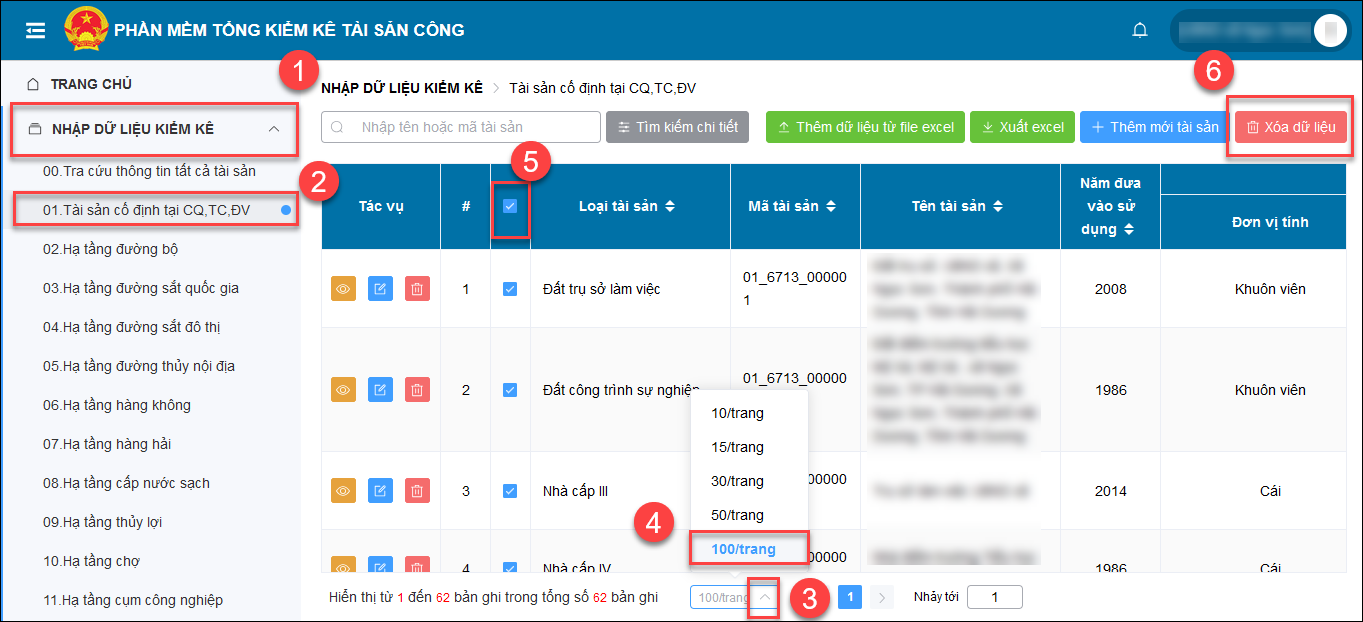This screenshot has width=1363, height=622.
Task: Click year 2008 cell
Action: click(x=1110, y=289)
